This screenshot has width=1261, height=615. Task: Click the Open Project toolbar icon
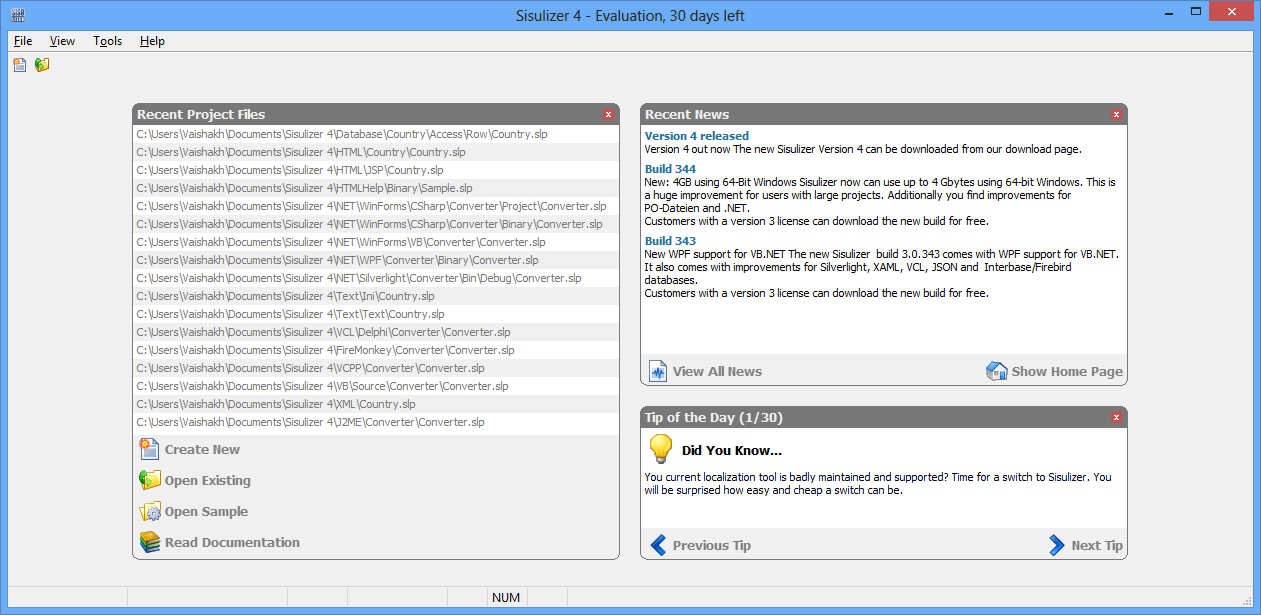42,65
